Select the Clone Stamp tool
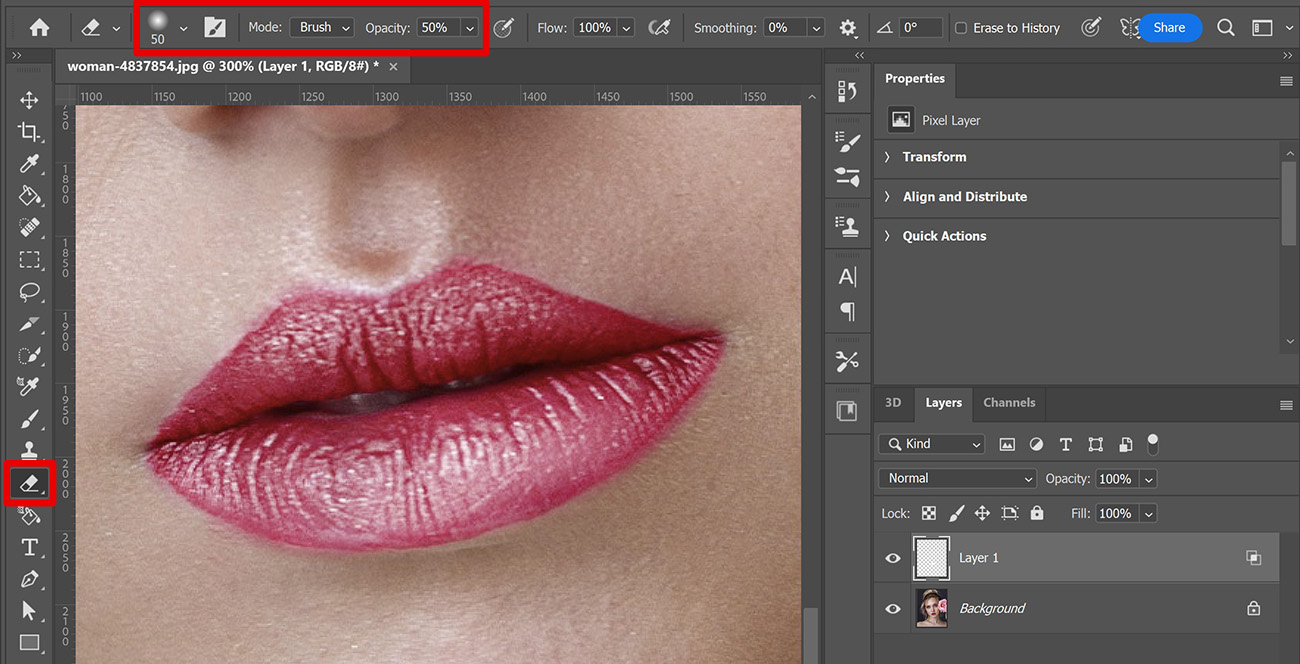Viewport: 1300px width, 664px height. coord(29,449)
